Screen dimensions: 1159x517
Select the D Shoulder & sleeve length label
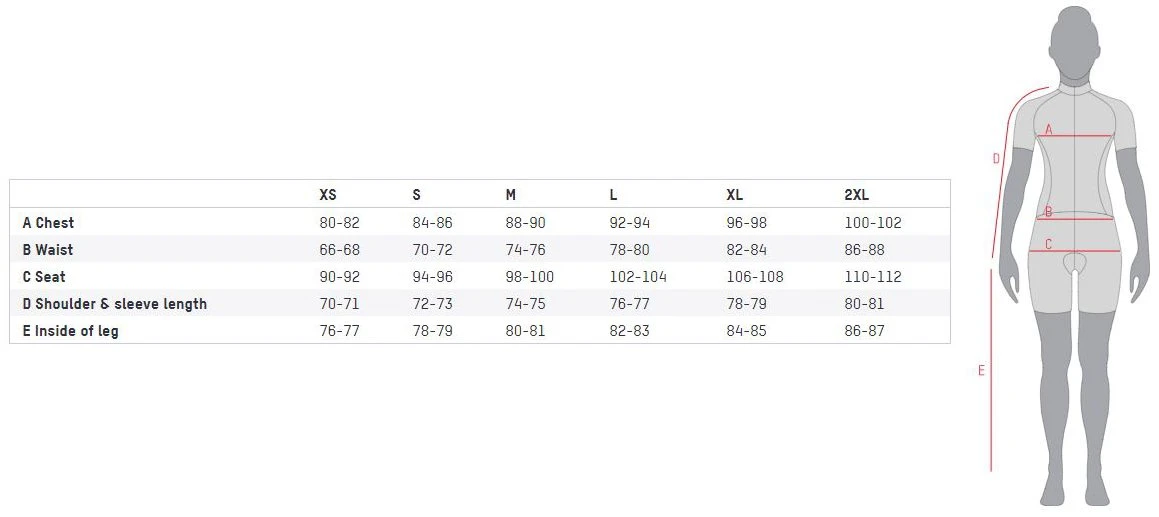click(x=114, y=303)
